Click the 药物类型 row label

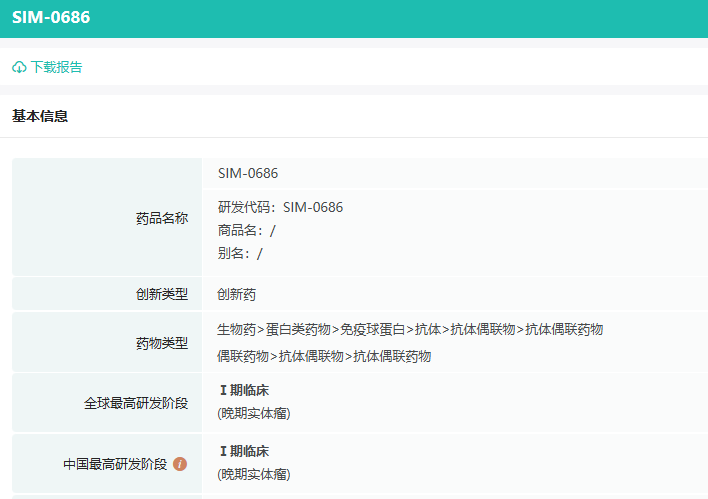pos(161,343)
